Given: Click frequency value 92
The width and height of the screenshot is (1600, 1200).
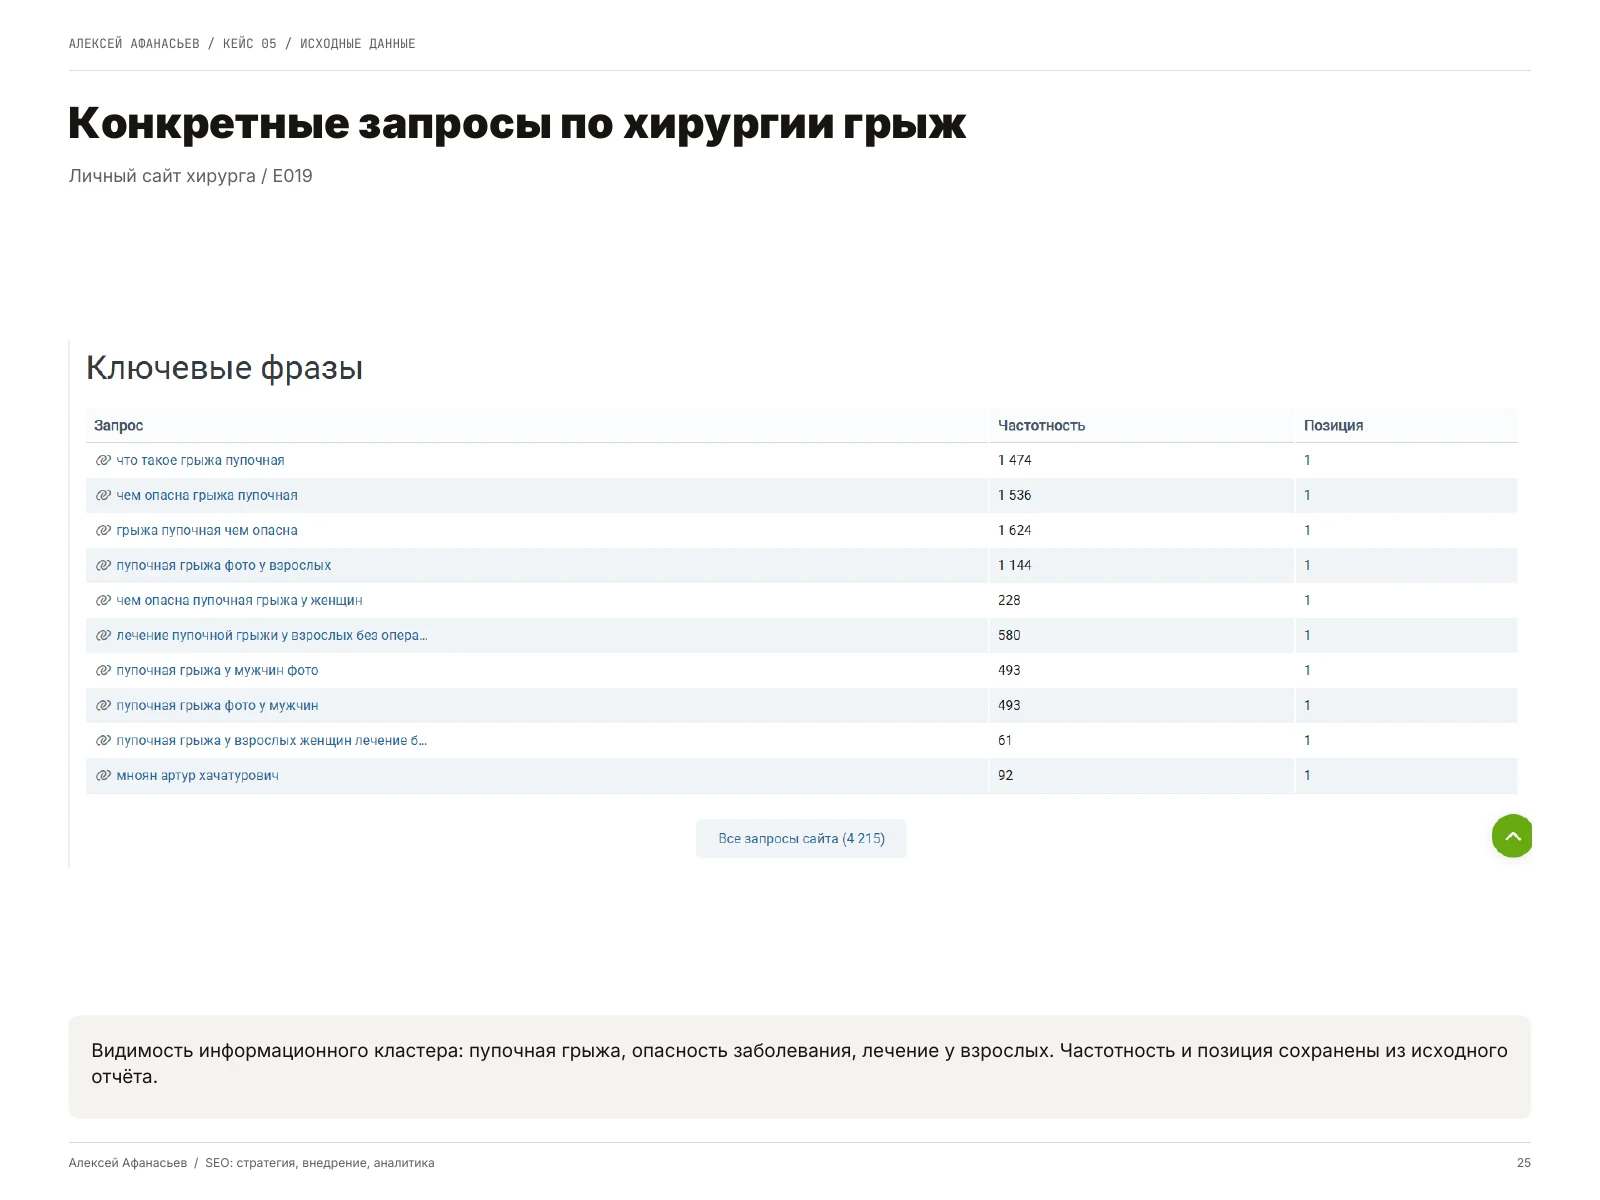Looking at the screenshot, I should point(1005,775).
